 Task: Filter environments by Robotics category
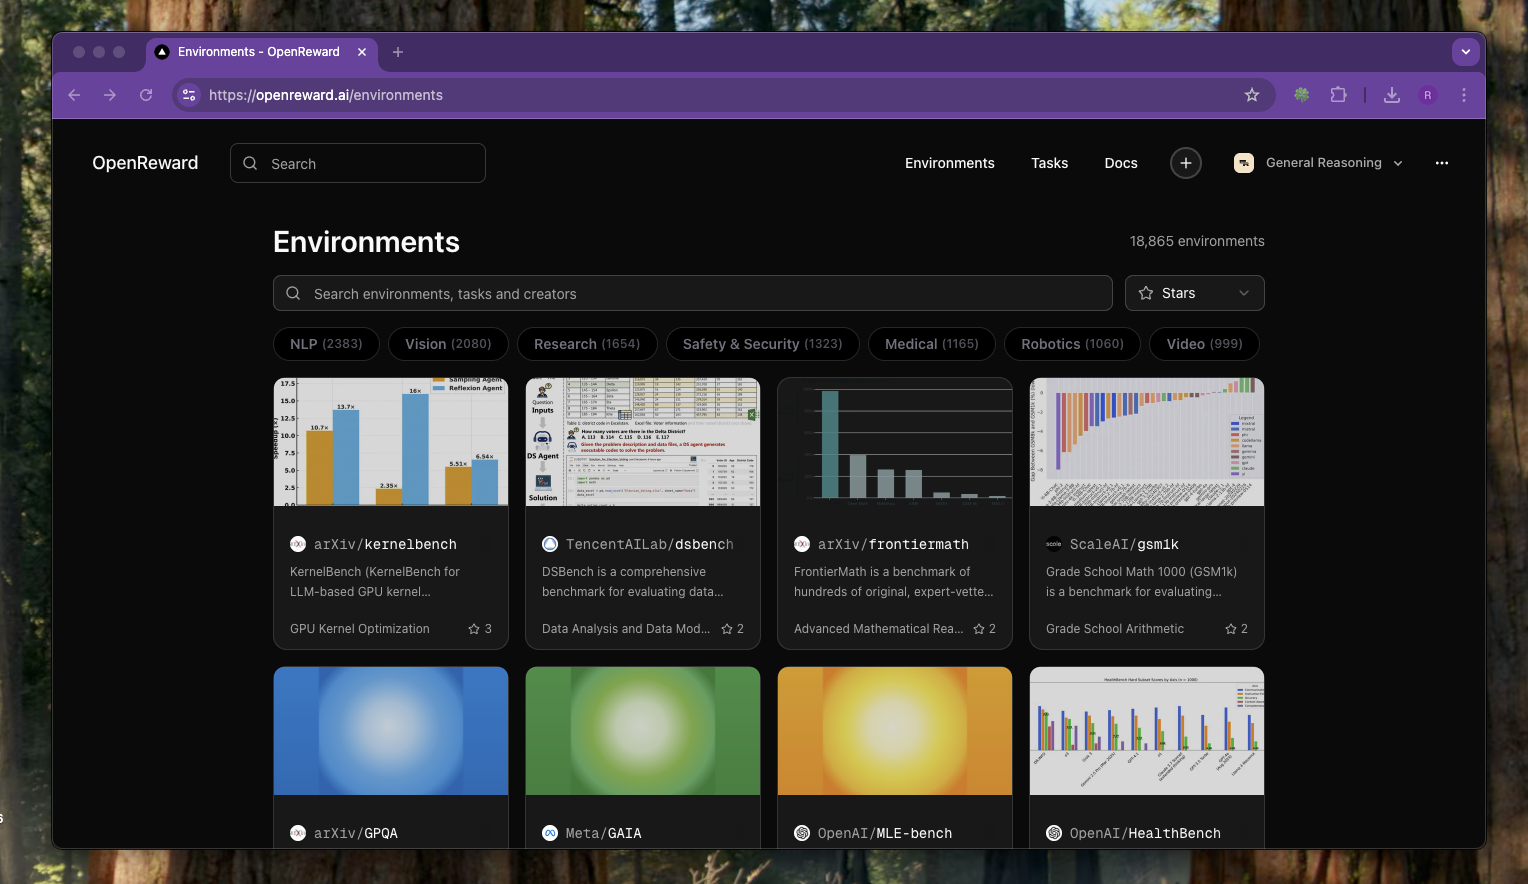[1071, 343]
